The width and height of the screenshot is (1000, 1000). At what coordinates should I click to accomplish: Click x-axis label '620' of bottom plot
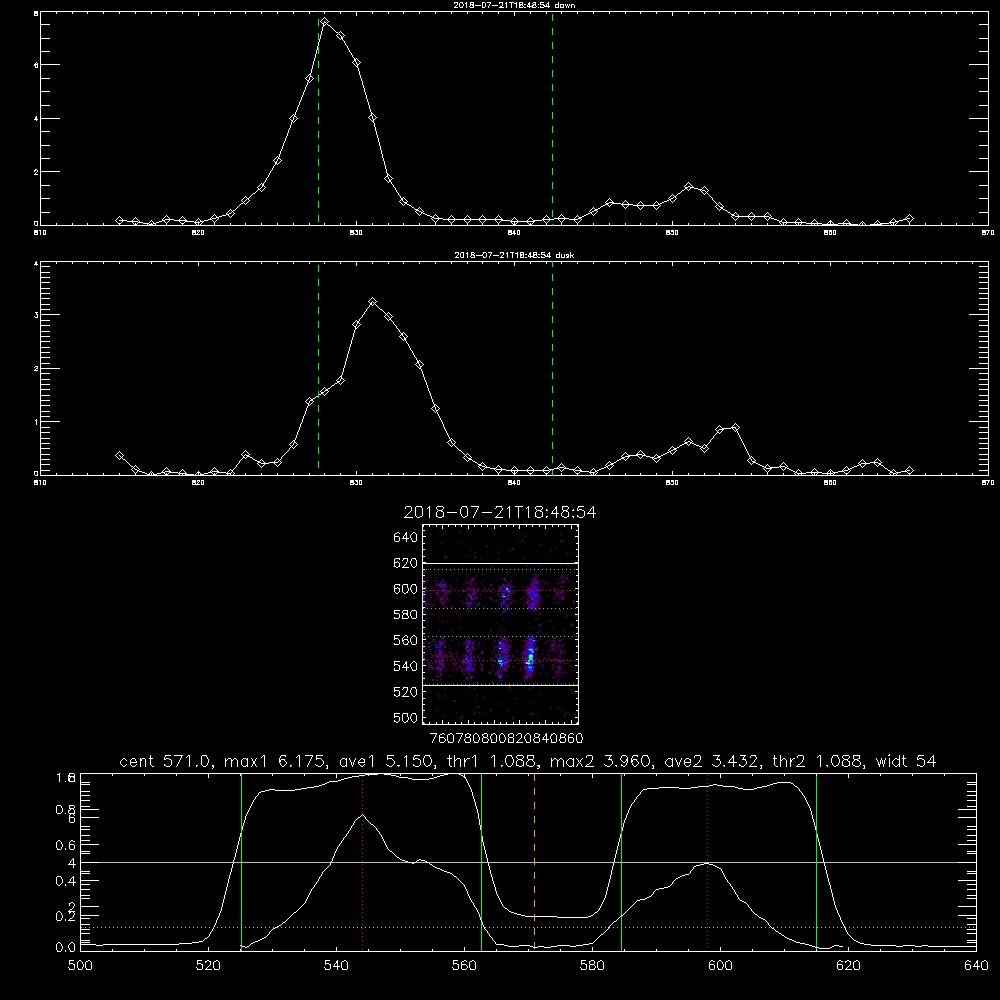pyautogui.click(x=848, y=966)
